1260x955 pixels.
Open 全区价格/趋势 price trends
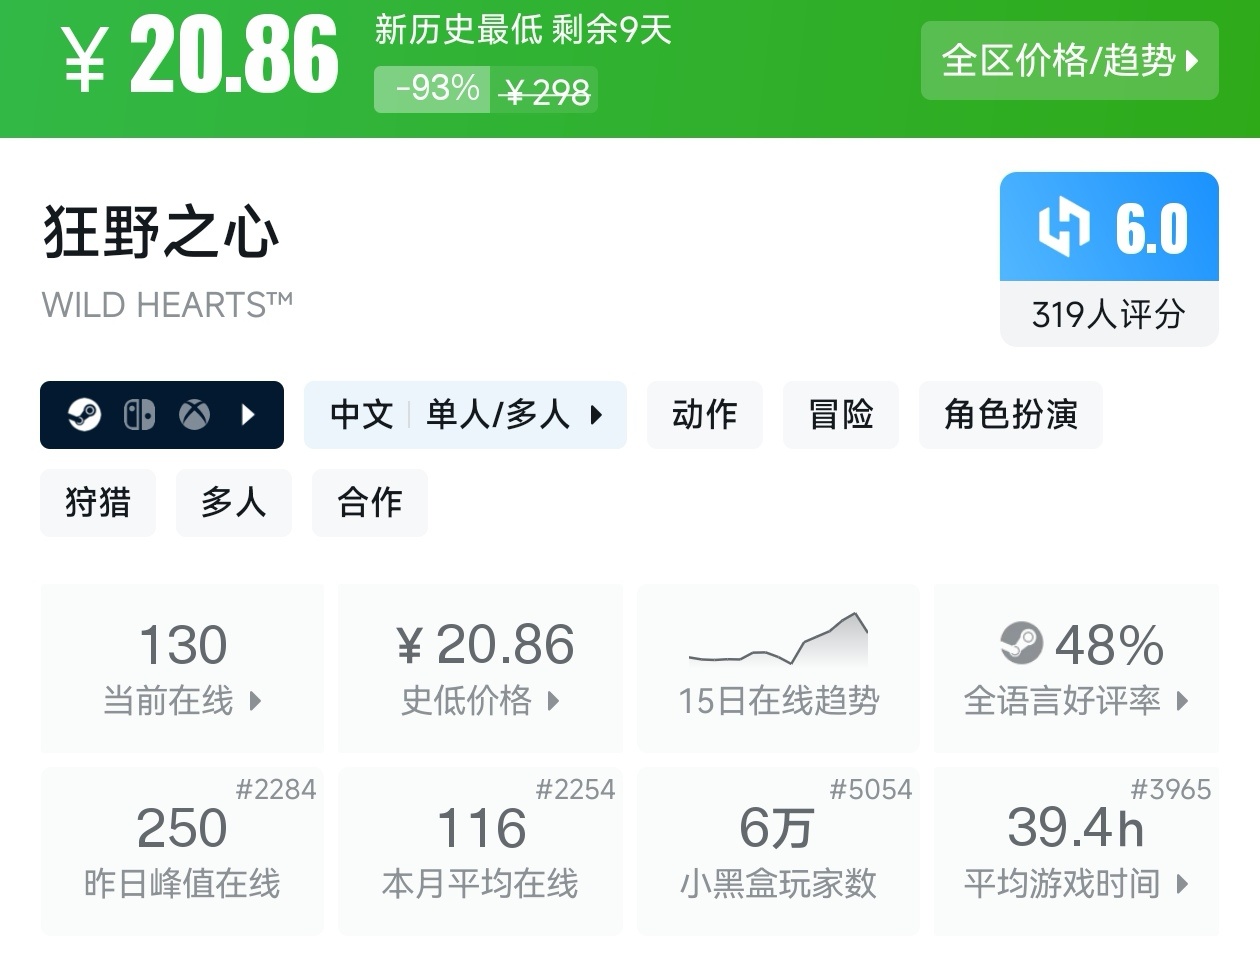click(1069, 61)
